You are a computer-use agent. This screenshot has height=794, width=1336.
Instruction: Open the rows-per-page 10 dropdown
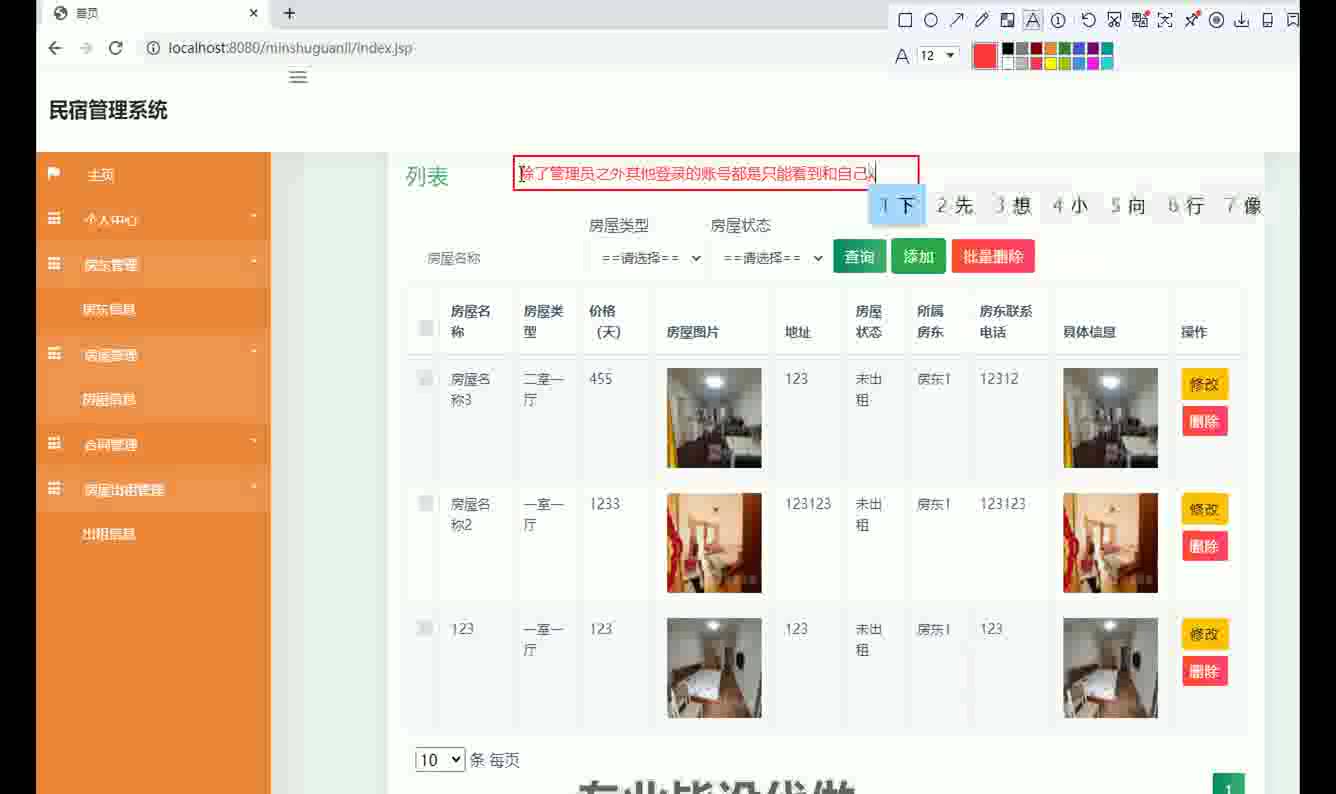tap(440, 760)
